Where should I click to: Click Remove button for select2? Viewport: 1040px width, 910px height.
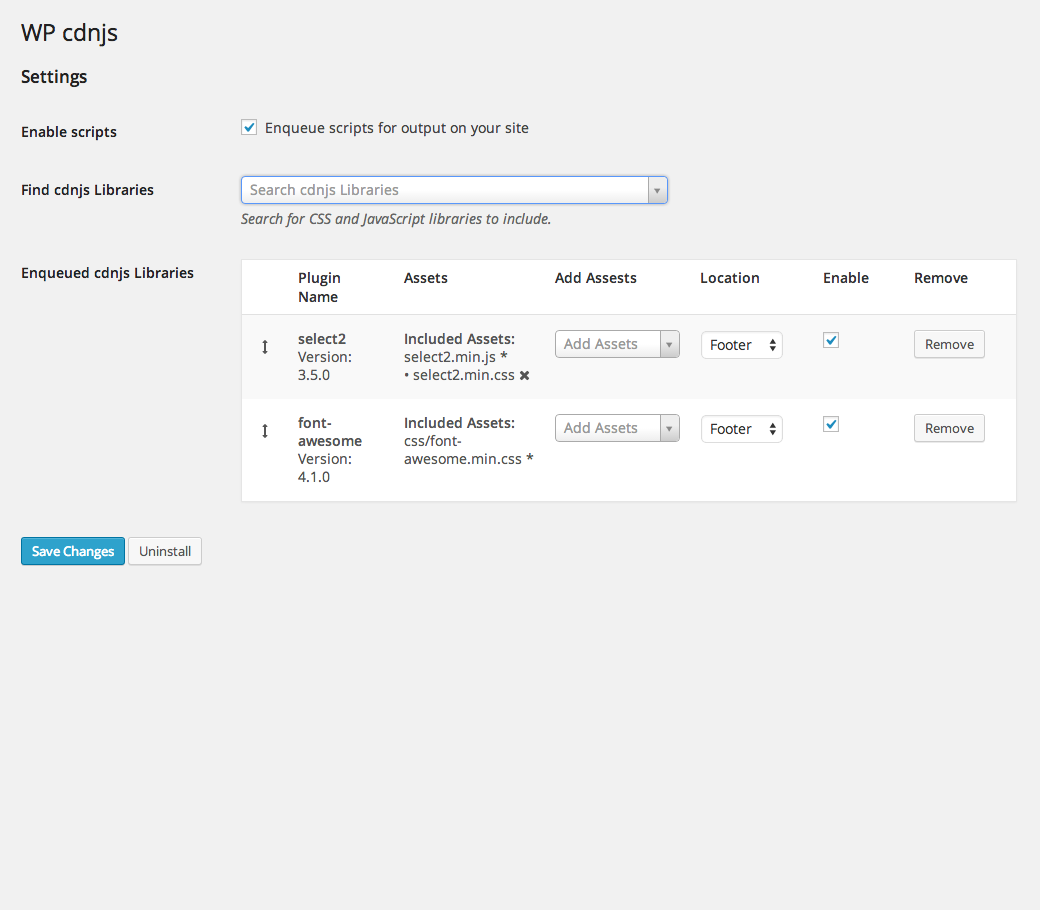[x=949, y=344]
